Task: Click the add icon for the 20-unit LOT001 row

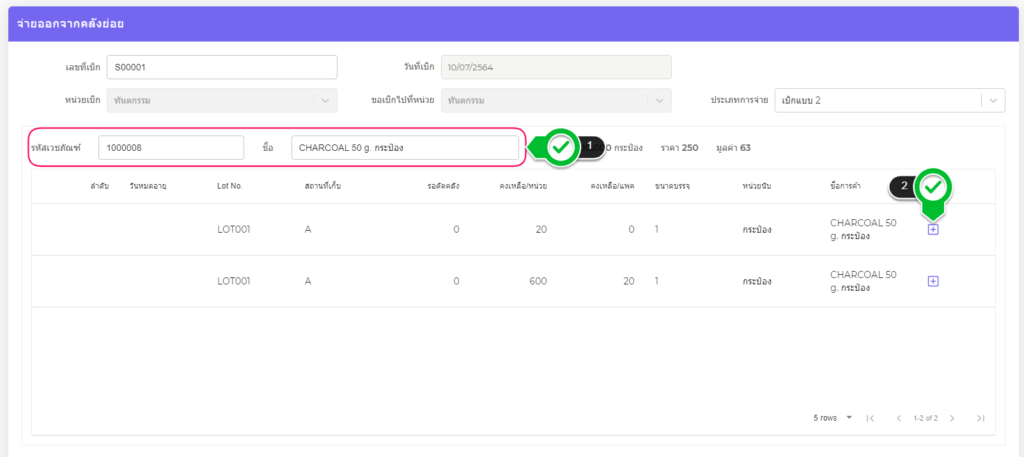Action: point(933,229)
